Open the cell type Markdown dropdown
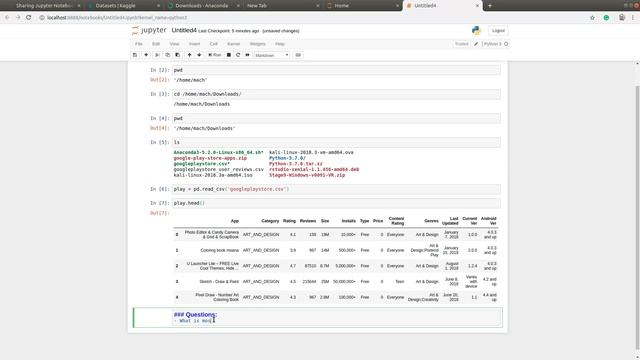Viewport: 640px width, 360px height. click(x=271, y=55)
